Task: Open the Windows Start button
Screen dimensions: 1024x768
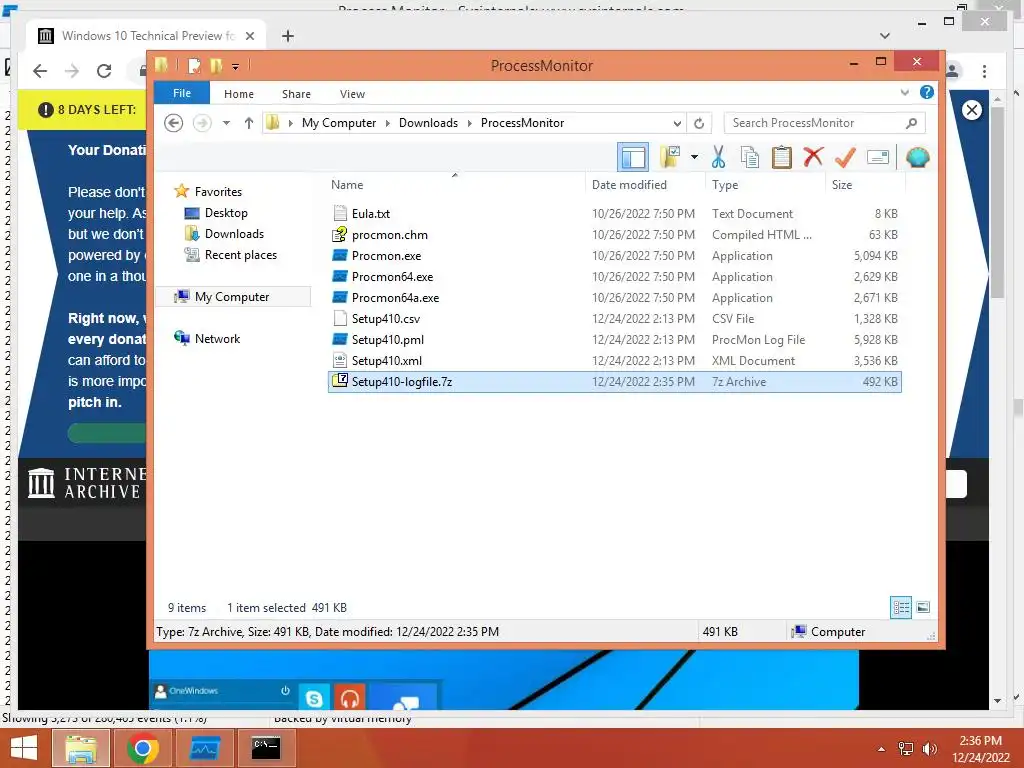Action: [x=24, y=748]
